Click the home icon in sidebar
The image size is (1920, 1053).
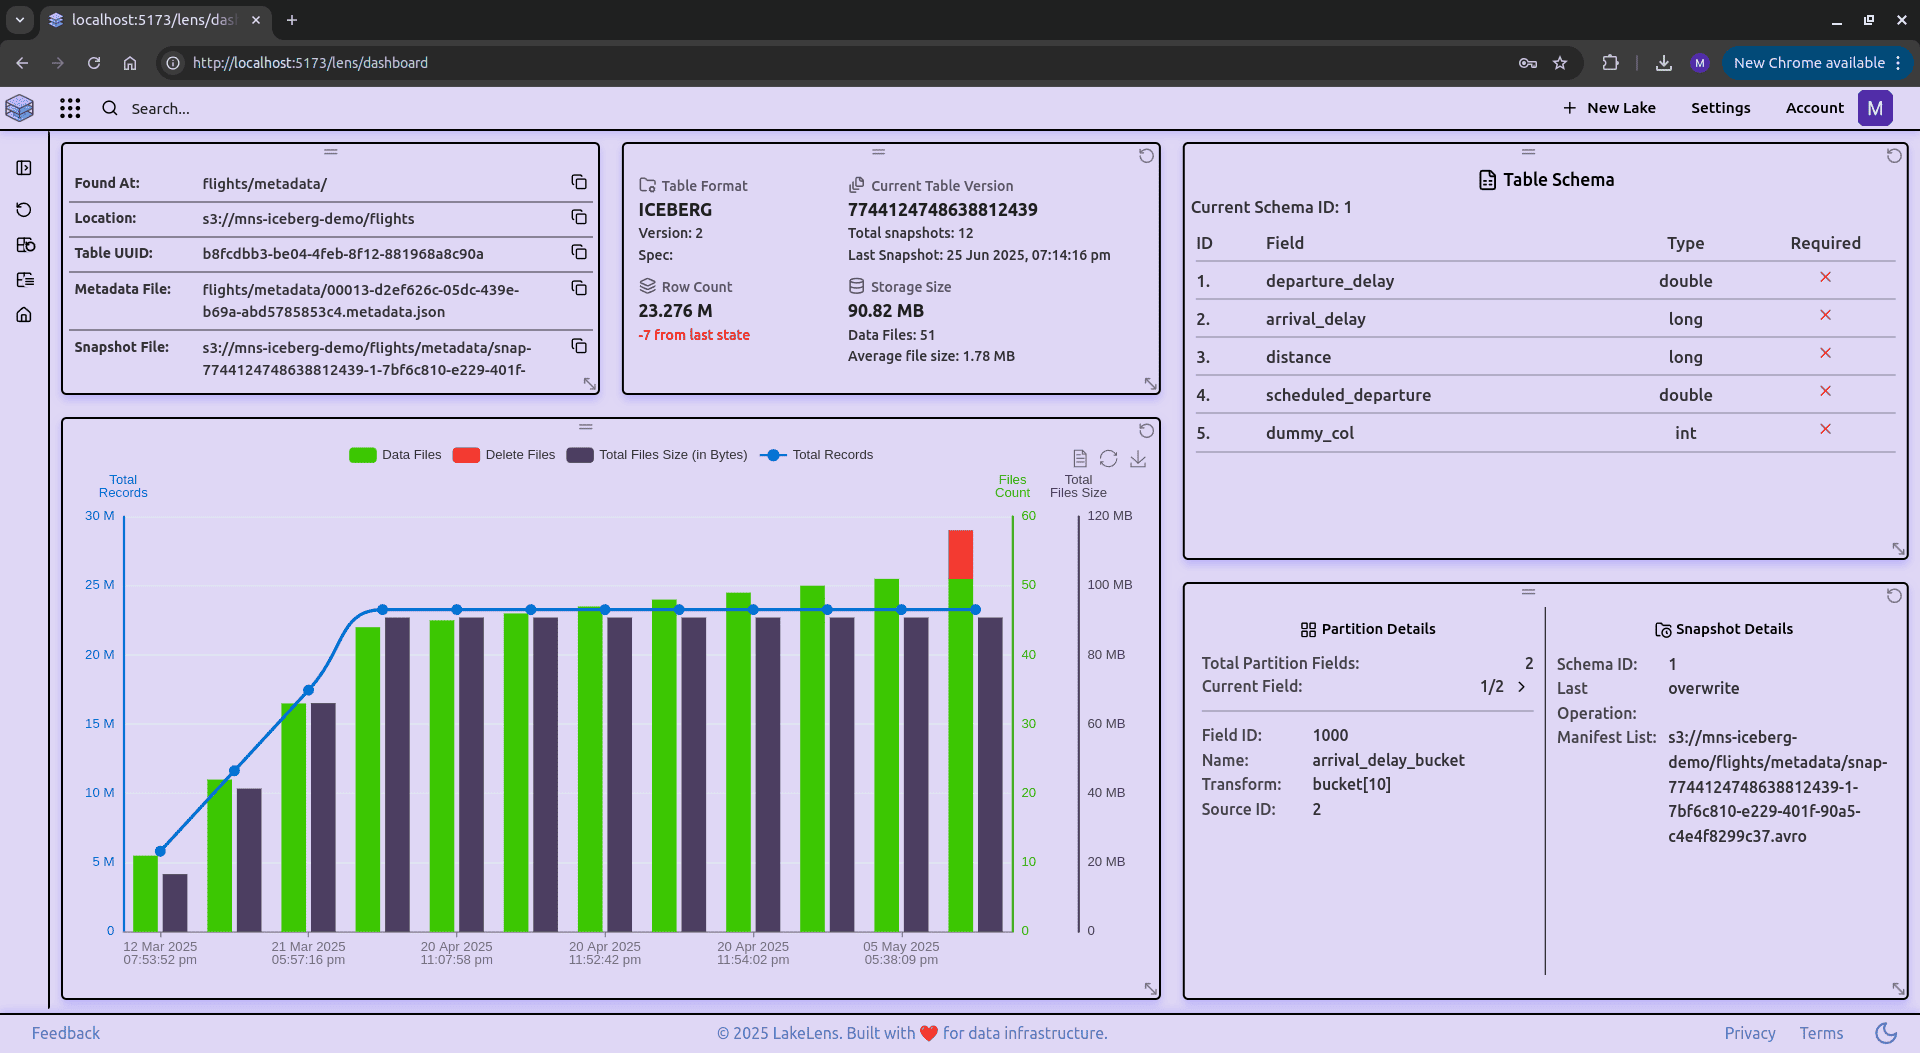tap(25, 315)
